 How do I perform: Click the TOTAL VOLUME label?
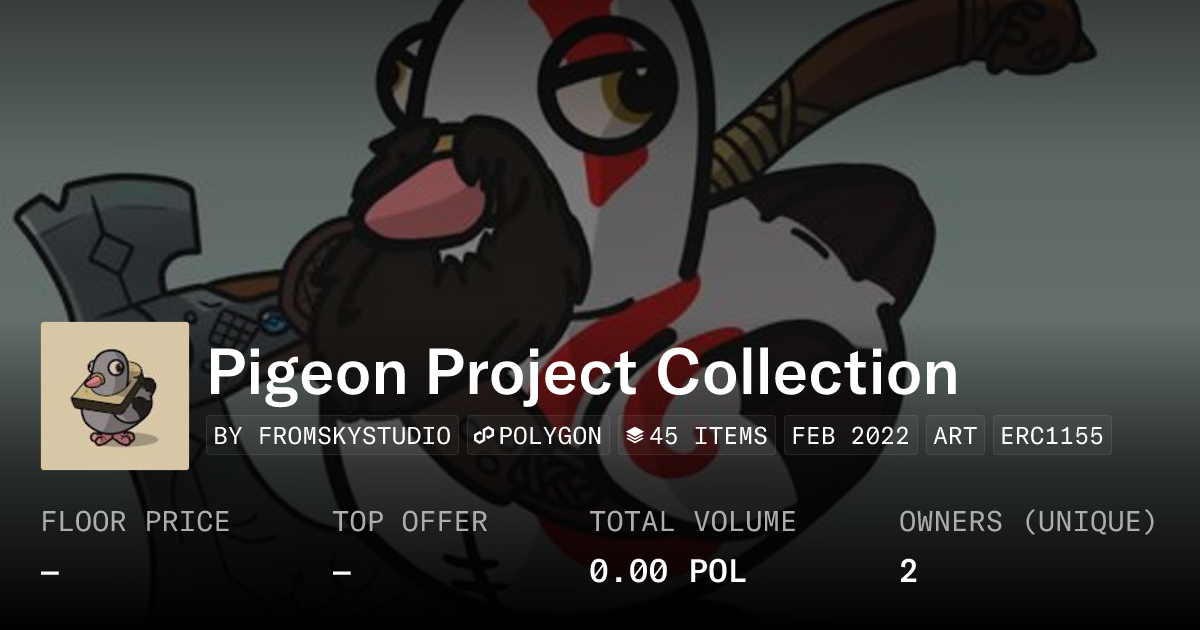point(692,522)
